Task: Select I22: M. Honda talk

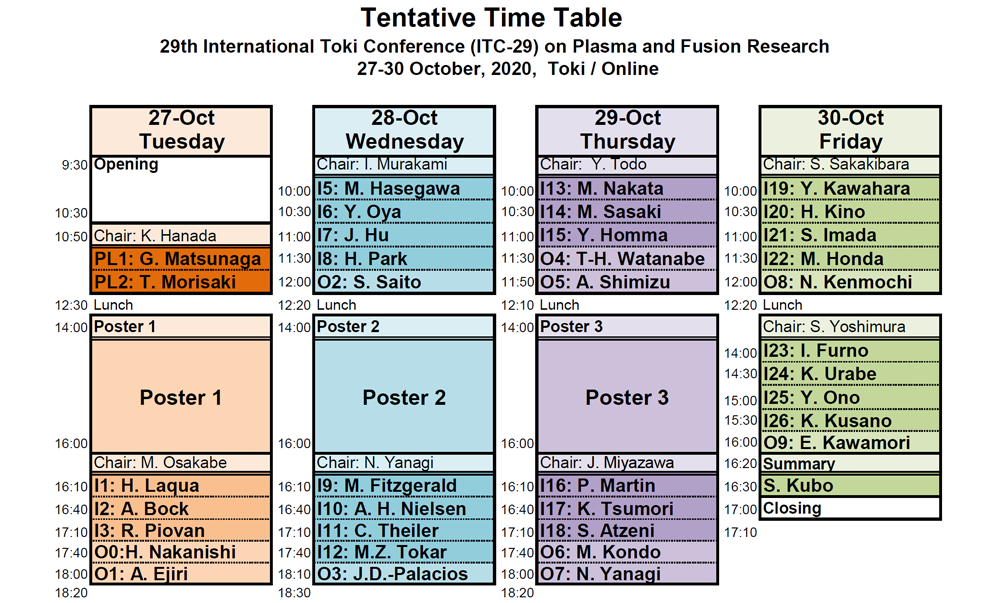Action: (850, 259)
